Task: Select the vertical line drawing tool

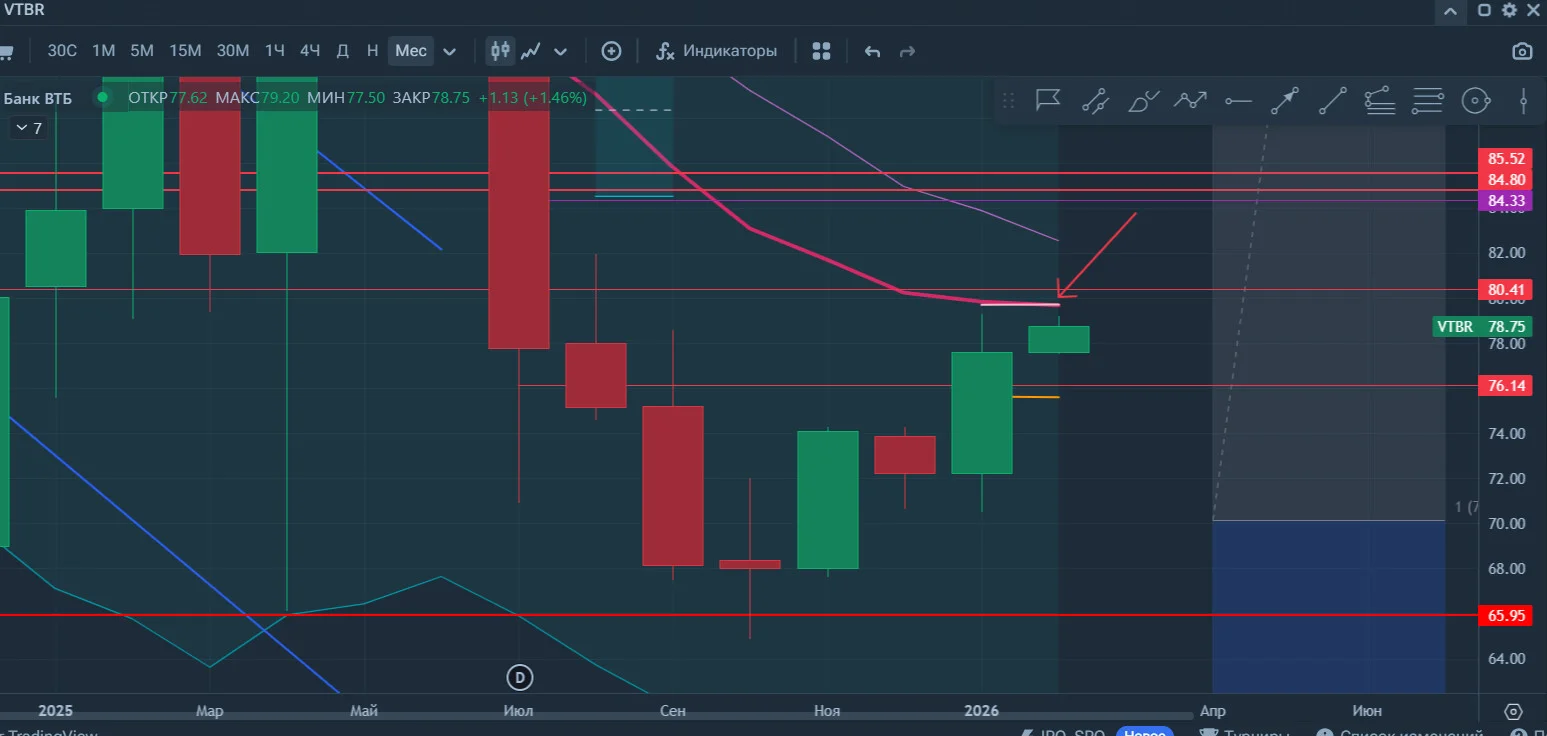Action: click(x=1523, y=100)
